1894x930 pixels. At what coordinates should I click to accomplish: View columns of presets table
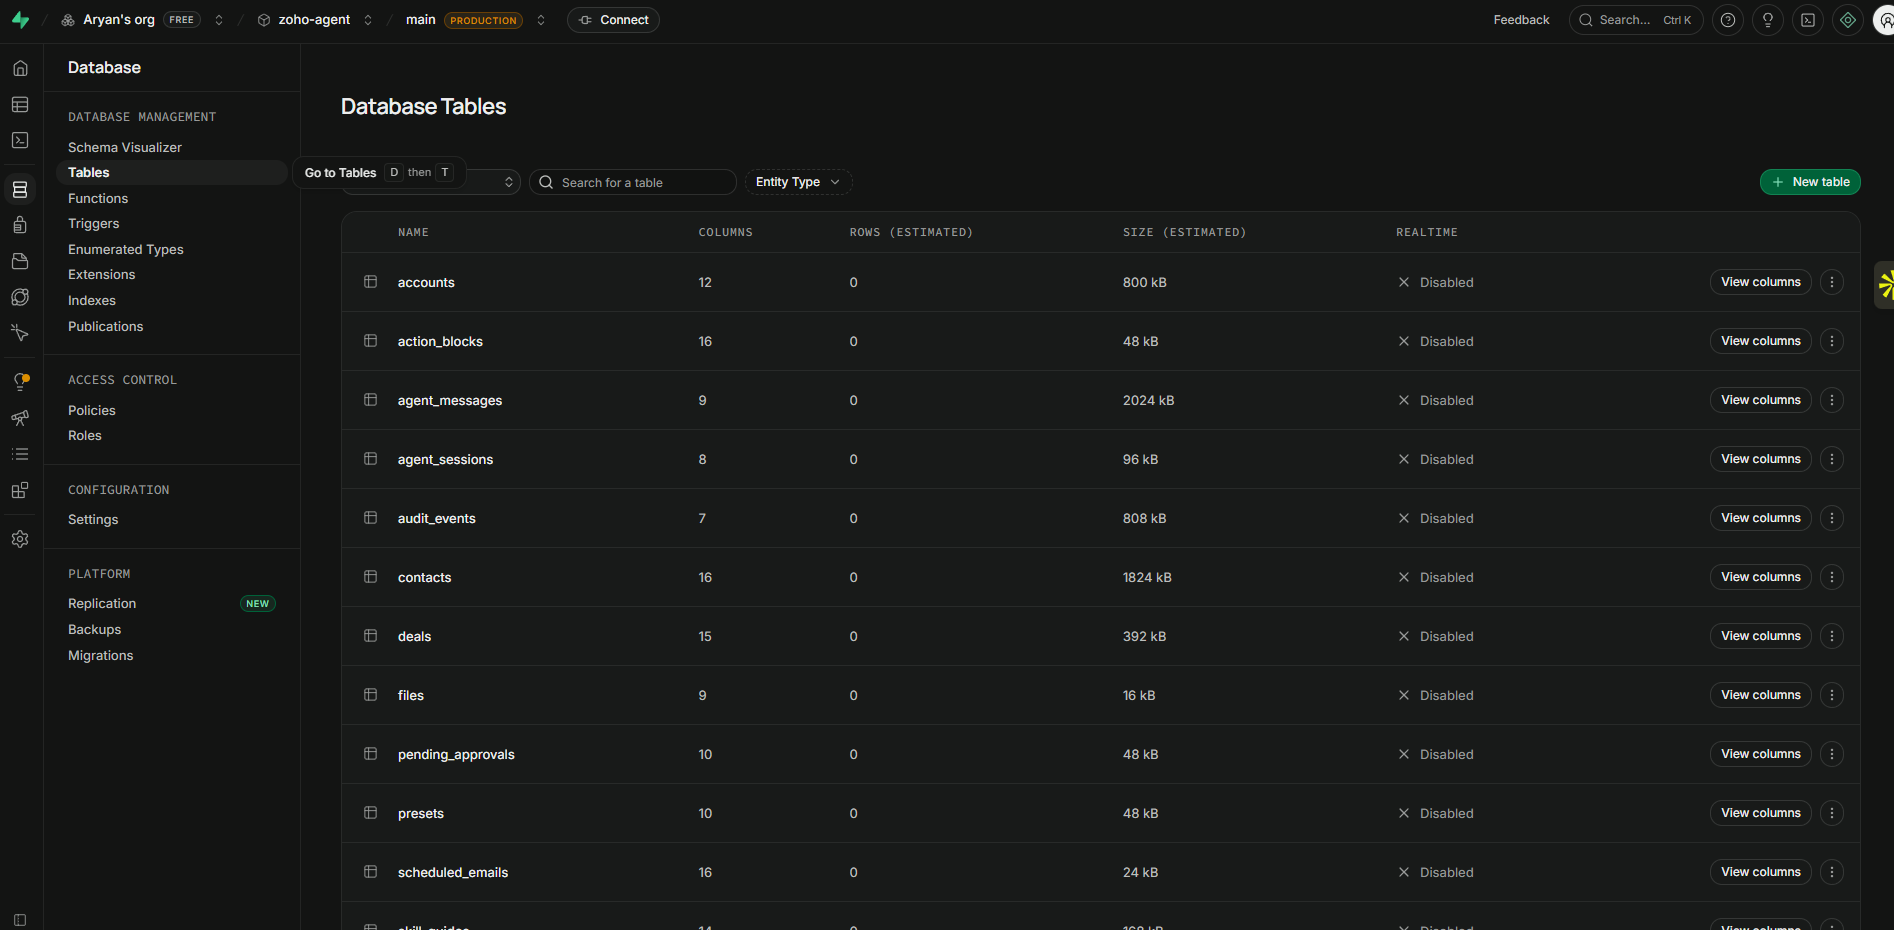[1761, 813]
